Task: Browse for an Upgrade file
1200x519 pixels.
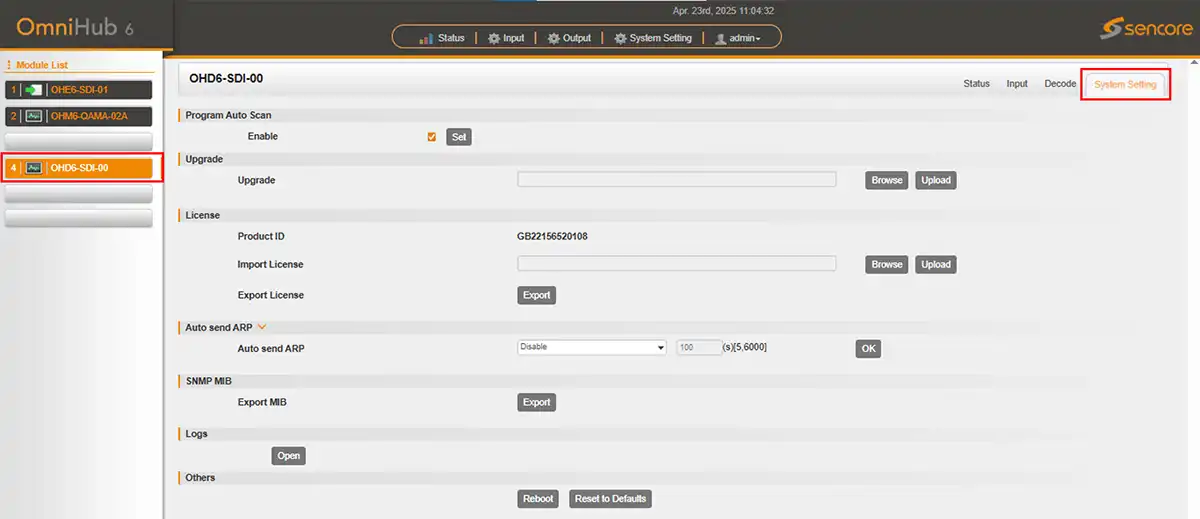Action: 887,181
